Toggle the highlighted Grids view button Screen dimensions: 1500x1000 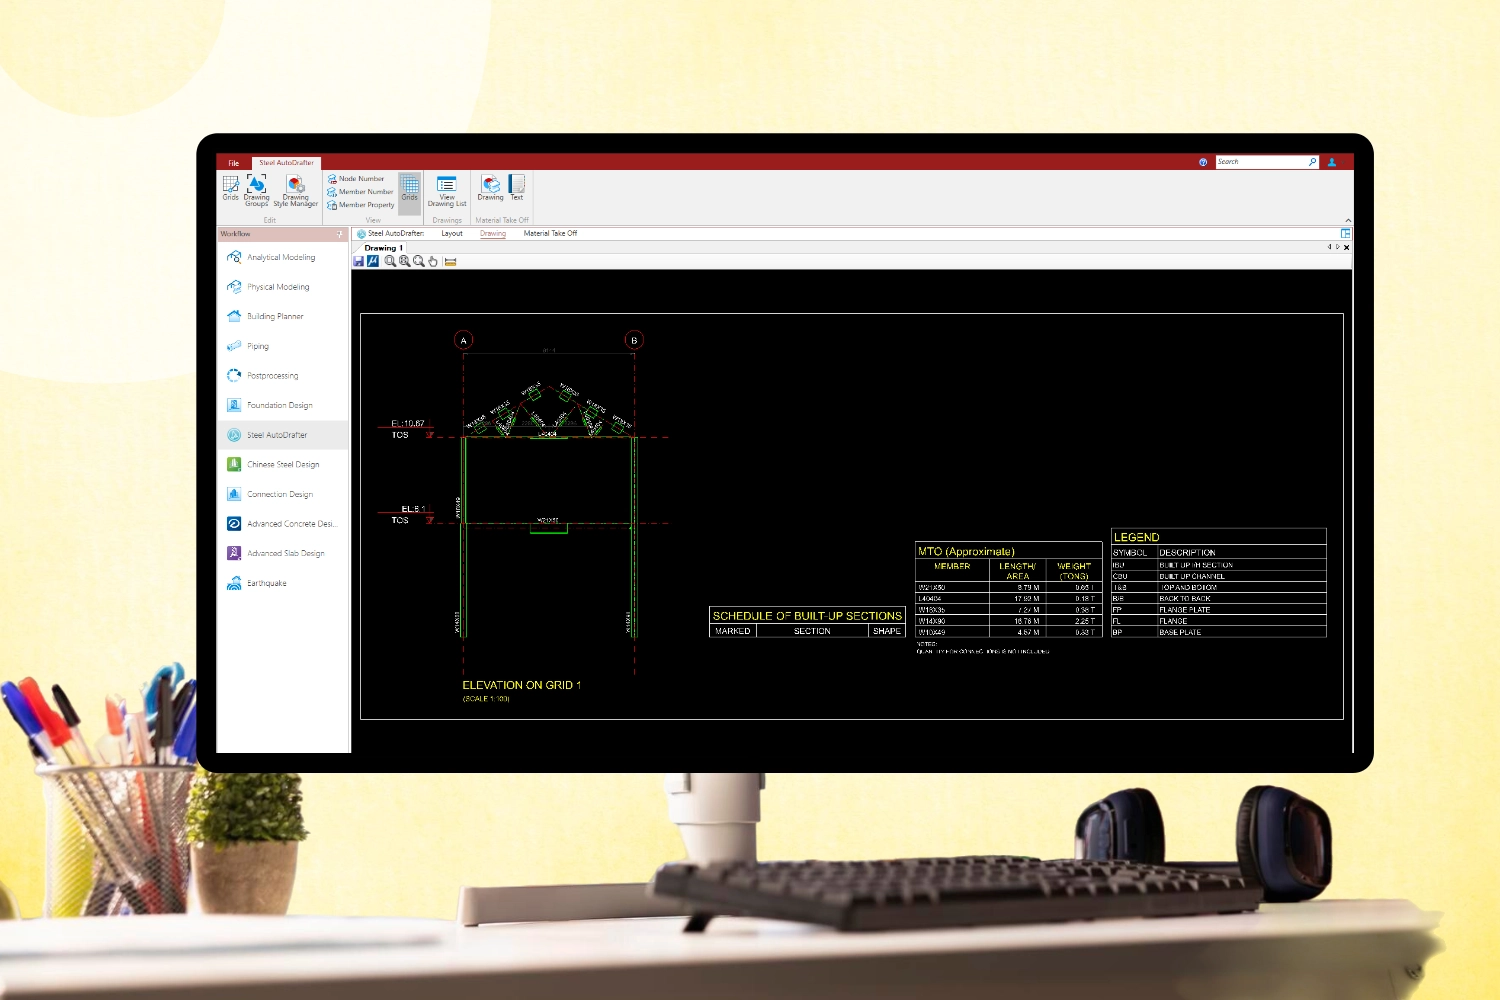tap(410, 188)
